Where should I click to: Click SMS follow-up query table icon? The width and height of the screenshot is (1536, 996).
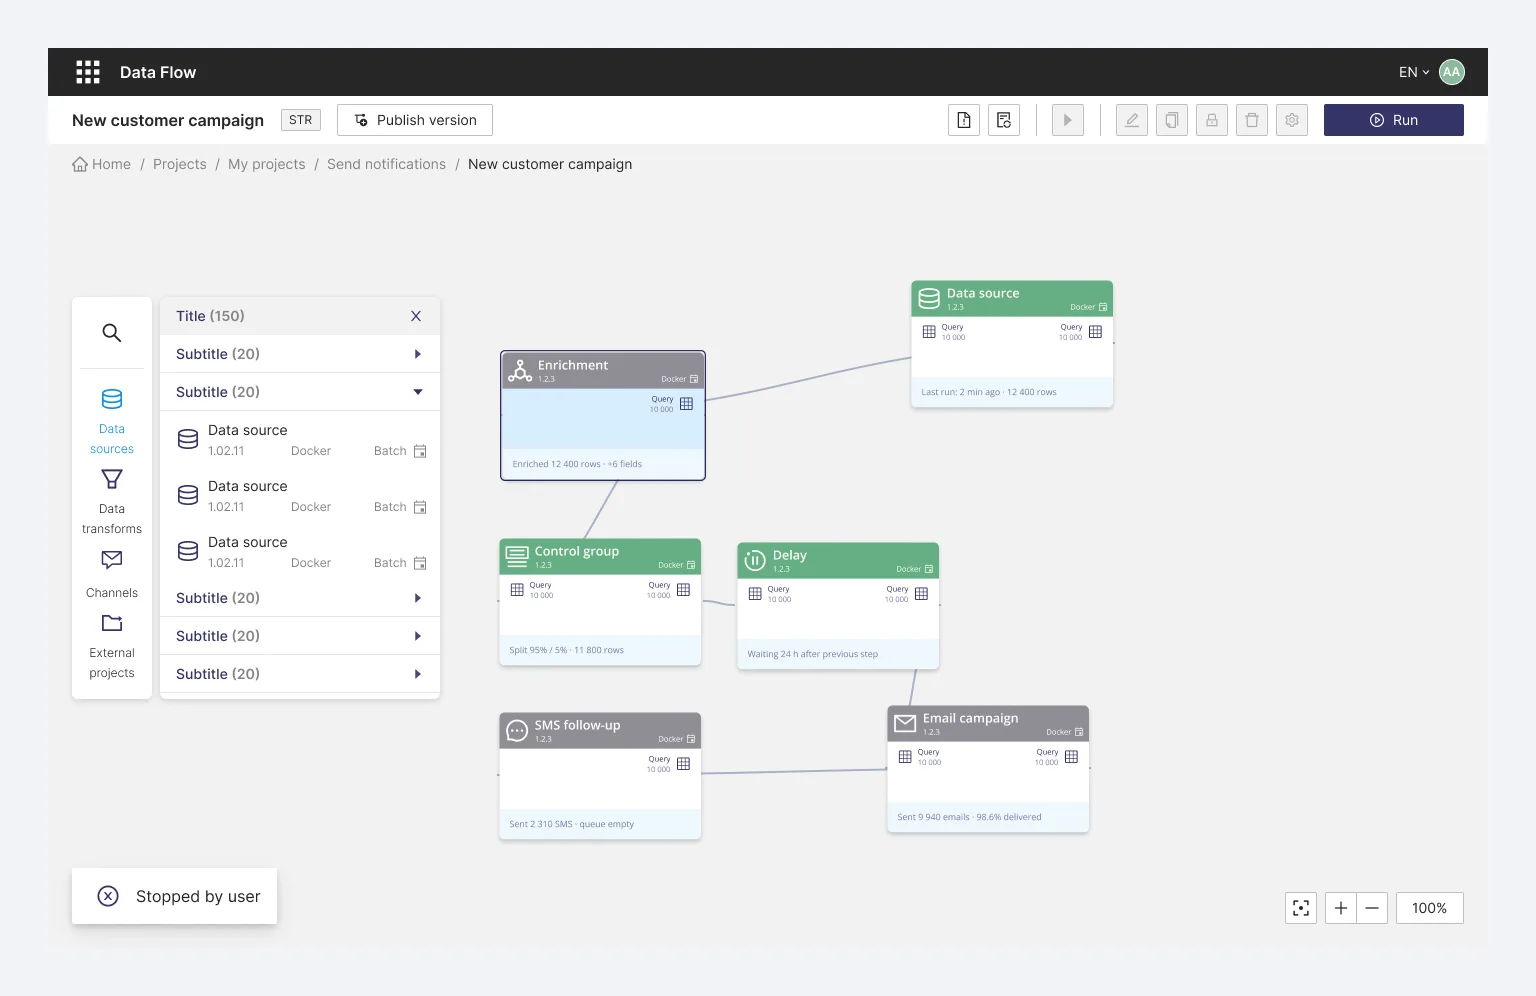tap(683, 764)
